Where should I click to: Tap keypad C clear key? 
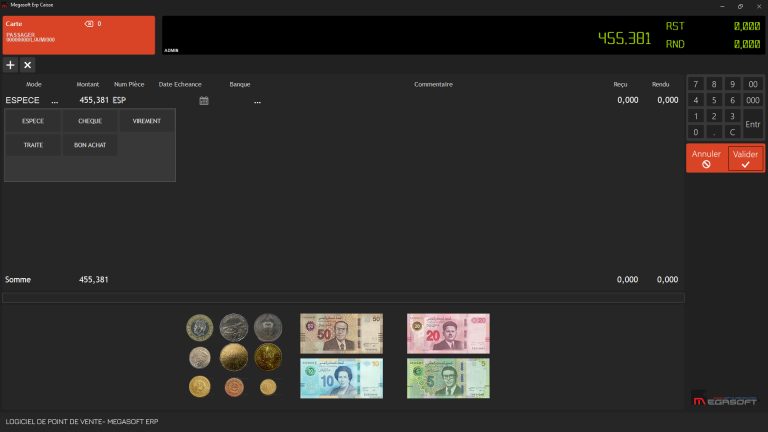[x=732, y=132]
